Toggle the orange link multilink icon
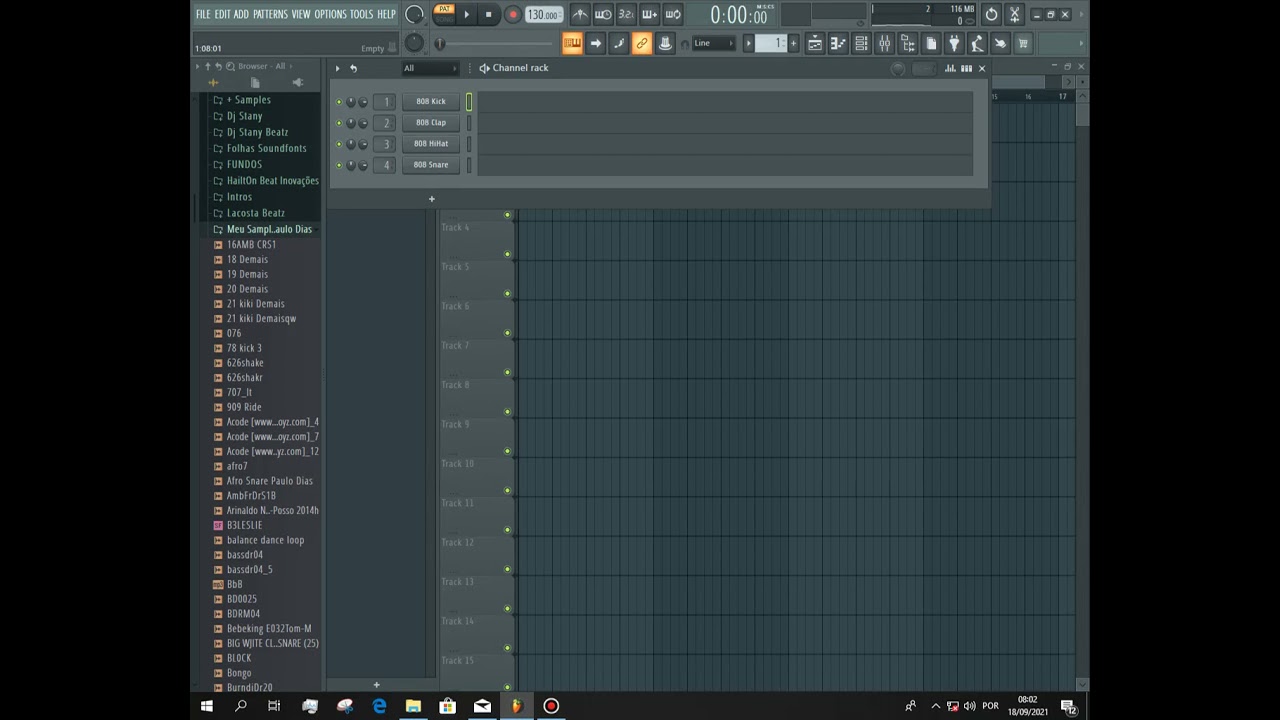This screenshot has height=720, width=1280. pyautogui.click(x=641, y=43)
